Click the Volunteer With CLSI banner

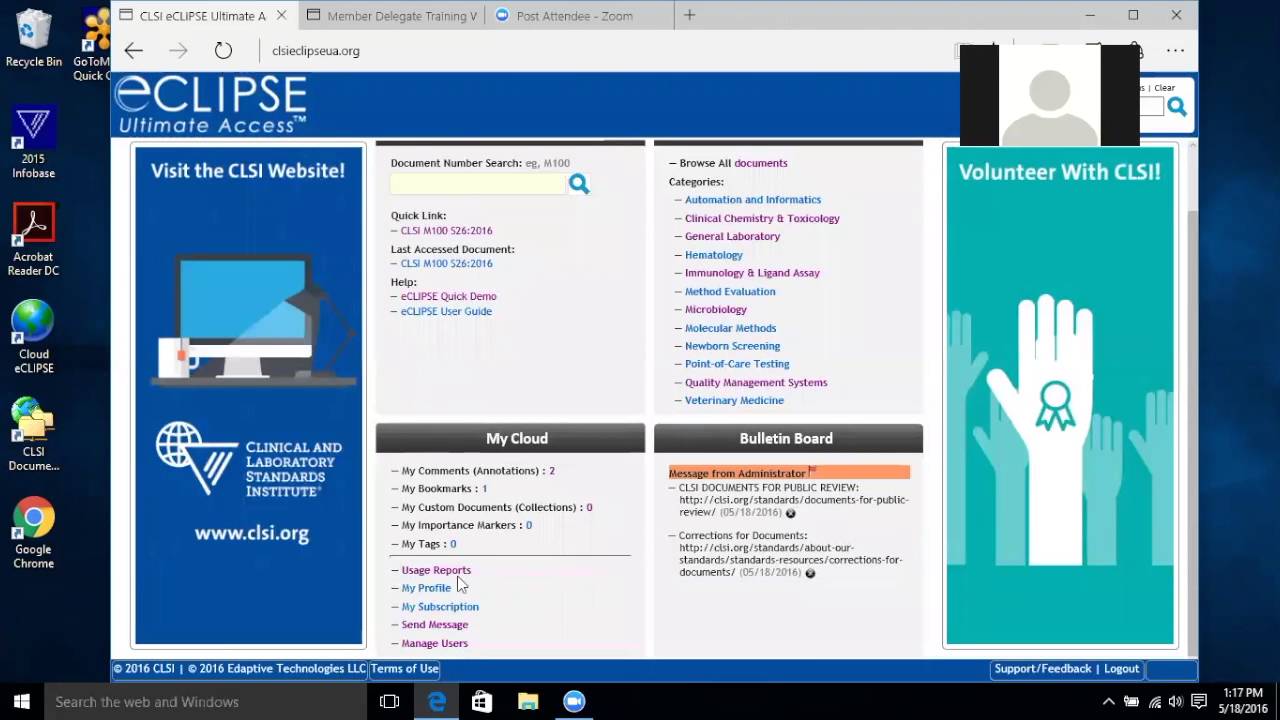coord(1060,396)
